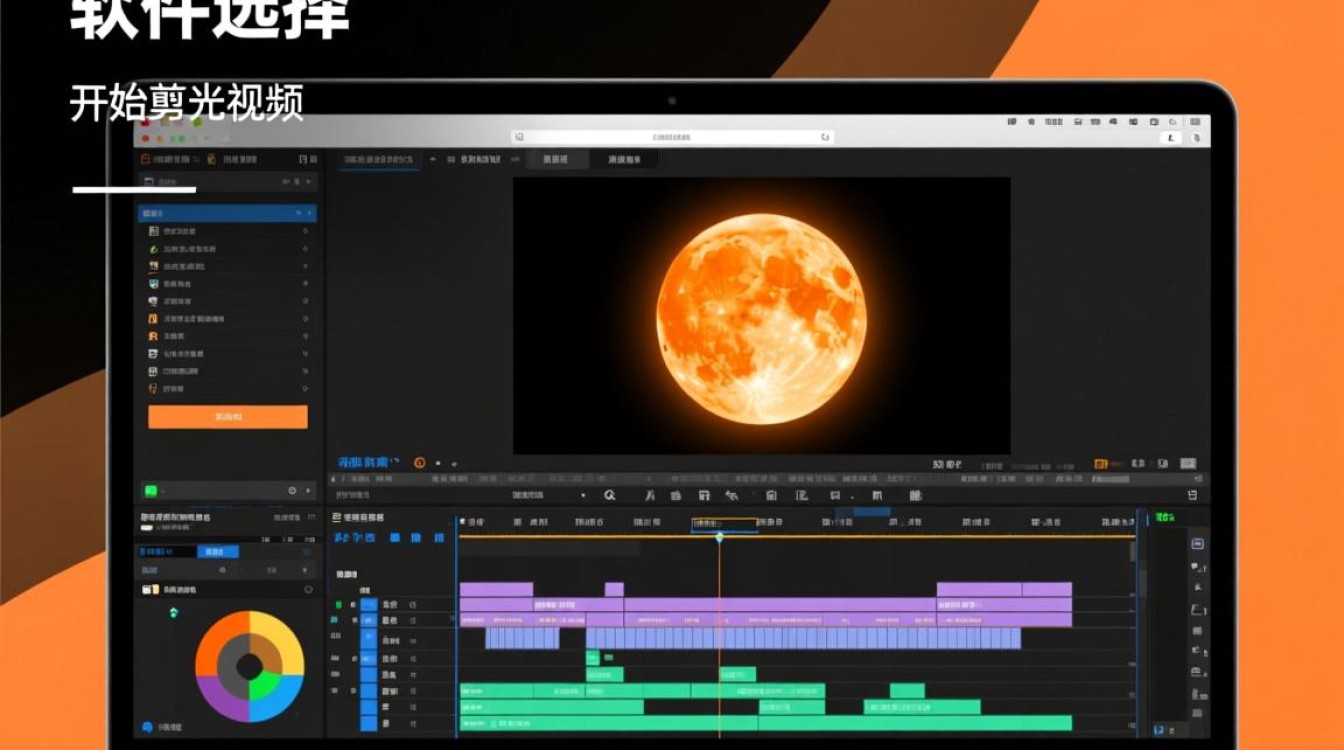Click the orange playhead marker on the timeline ruler
This screenshot has width=1344, height=750.
[x=719, y=537]
